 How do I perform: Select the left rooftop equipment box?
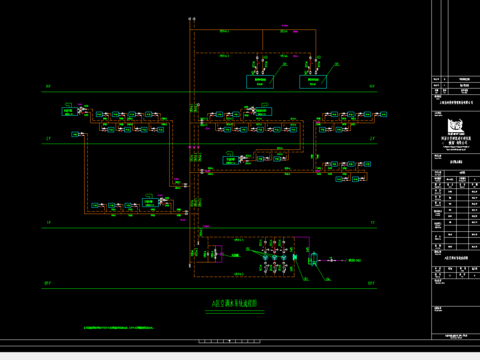260,82
